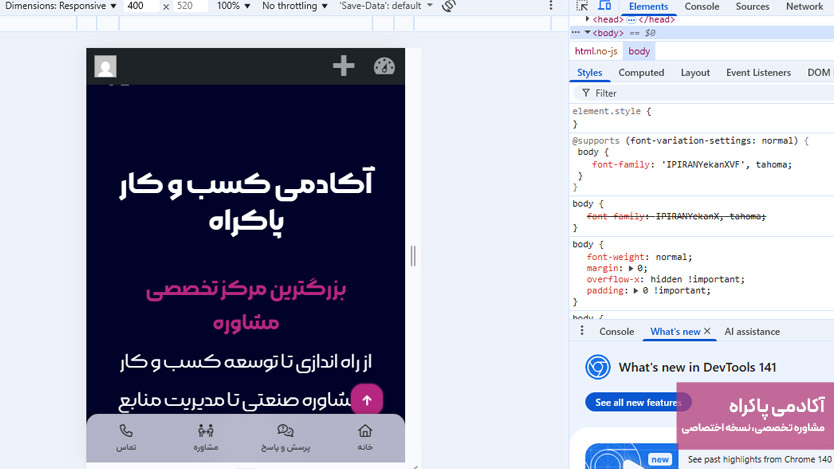The width and height of the screenshot is (834, 469).
Task: Open the dashboard gauge icon in header
Action: click(x=384, y=66)
